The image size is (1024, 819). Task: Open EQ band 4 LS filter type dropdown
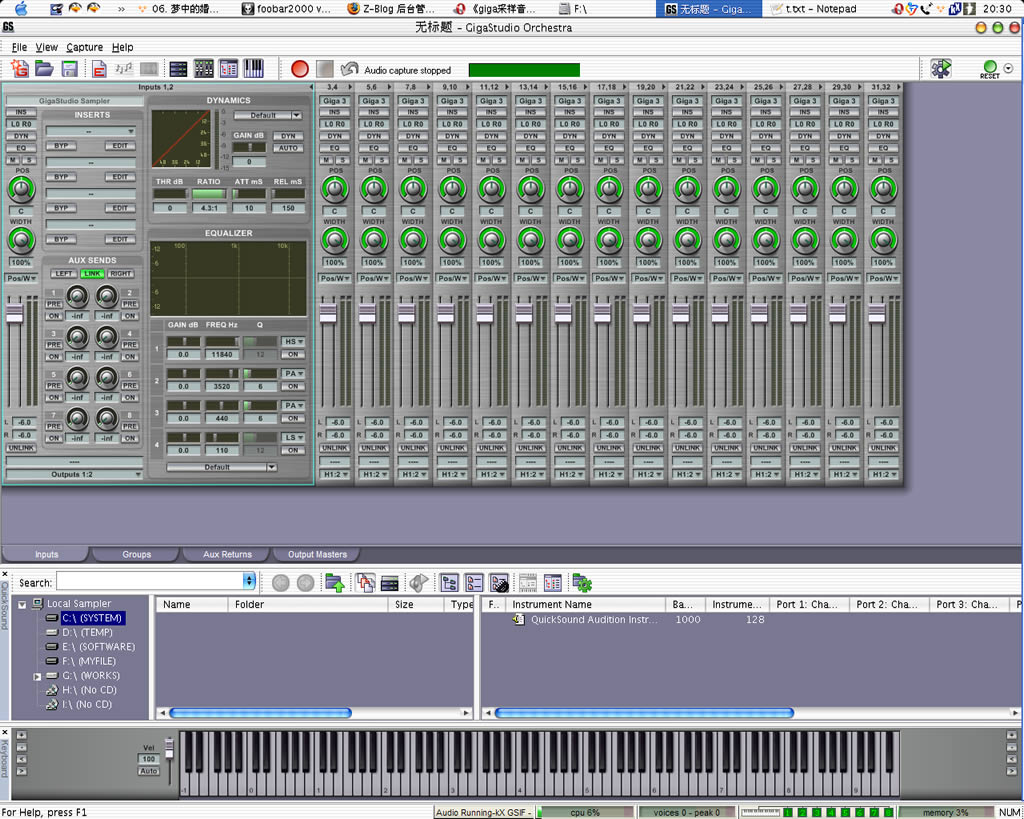point(293,437)
